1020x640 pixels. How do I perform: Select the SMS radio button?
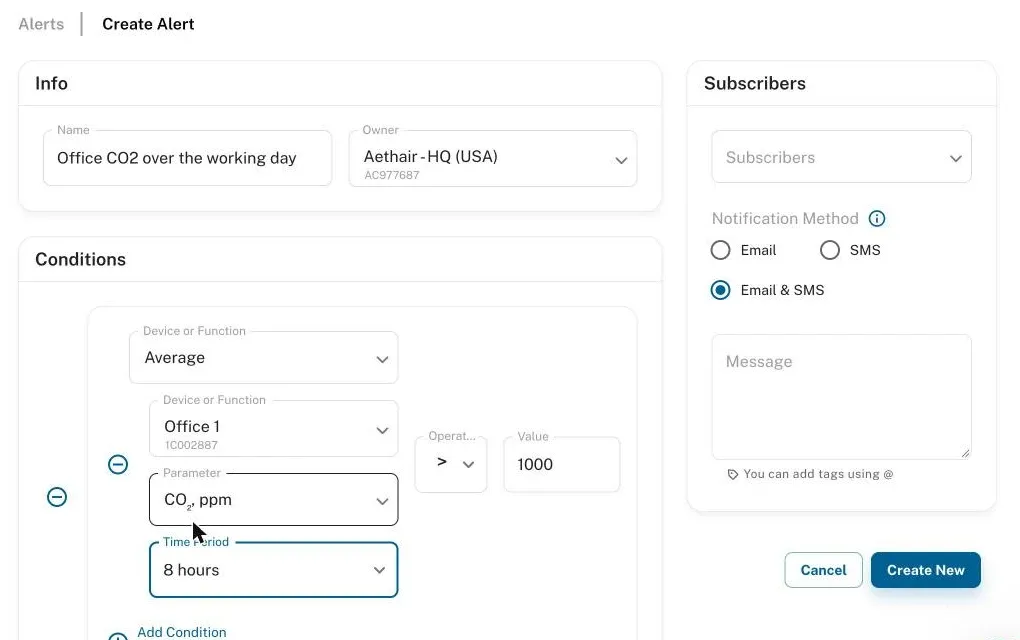[x=829, y=250]
